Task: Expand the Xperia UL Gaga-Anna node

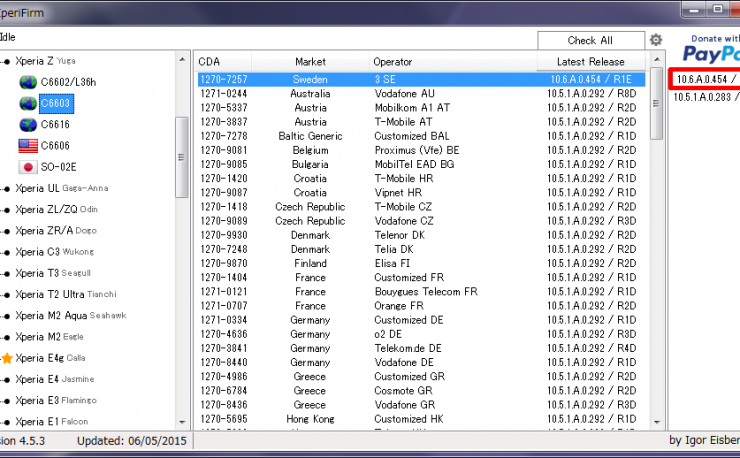Action: coord(6,189)
